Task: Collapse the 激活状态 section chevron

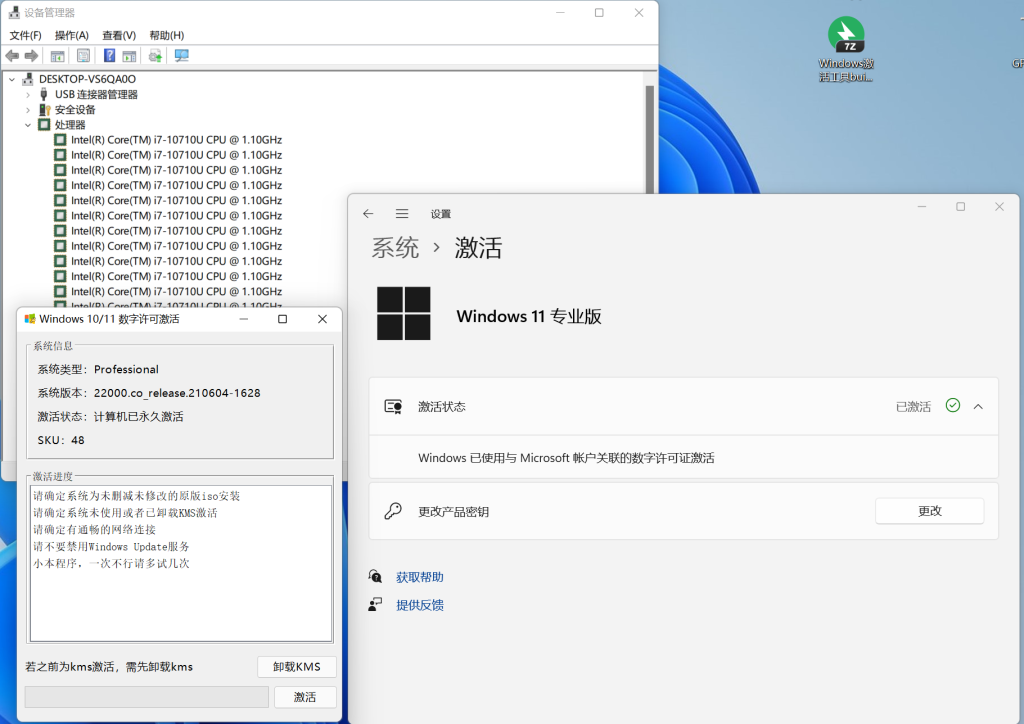Action: (978, 407)
